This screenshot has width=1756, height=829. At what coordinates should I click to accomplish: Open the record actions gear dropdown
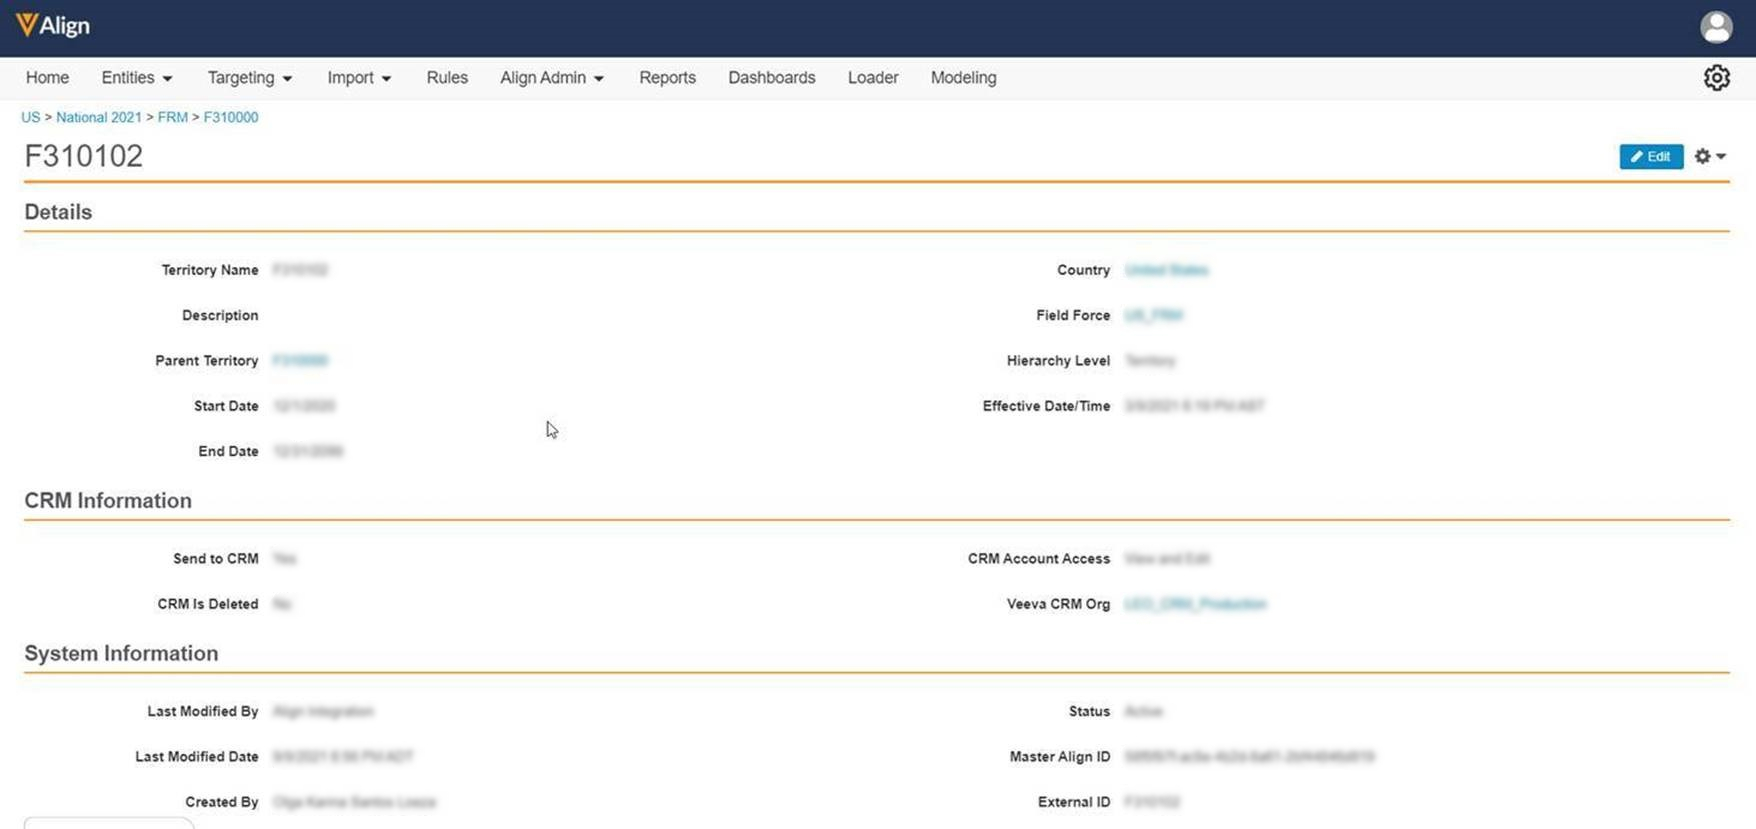pos(1709,156)
